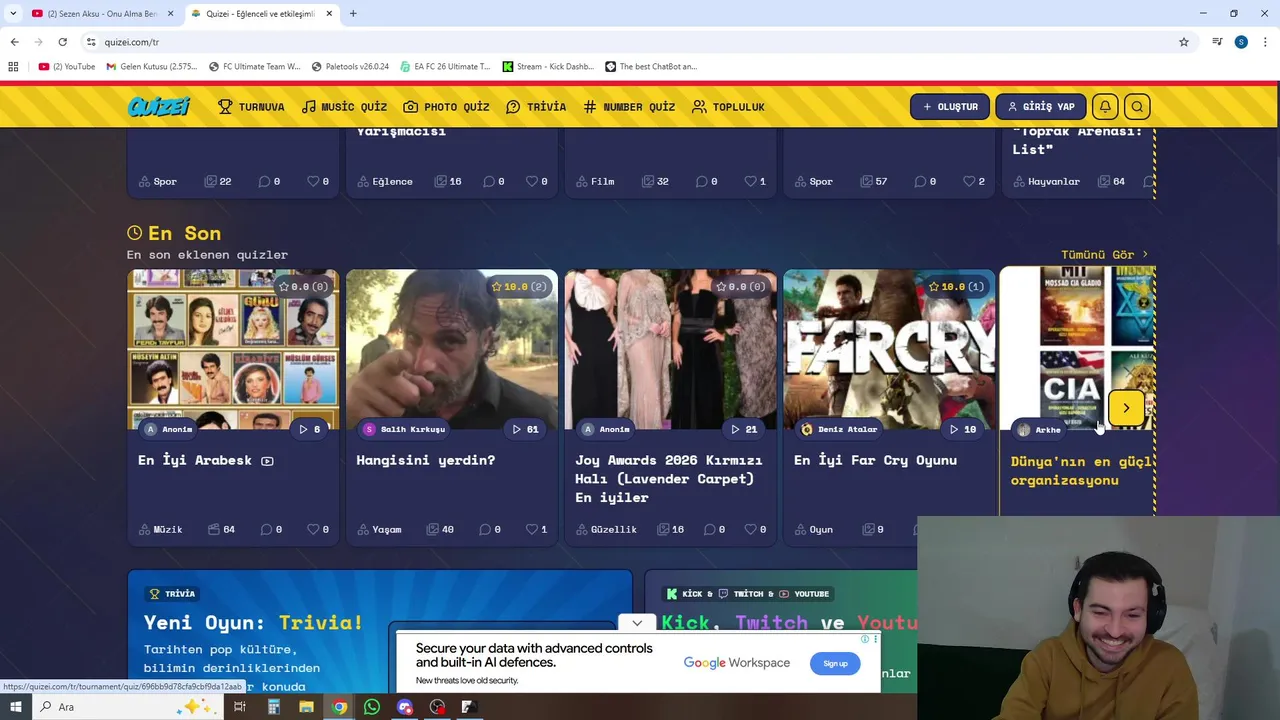
Task: Click the Tümünü Gör link
Action: (1104, 254)
